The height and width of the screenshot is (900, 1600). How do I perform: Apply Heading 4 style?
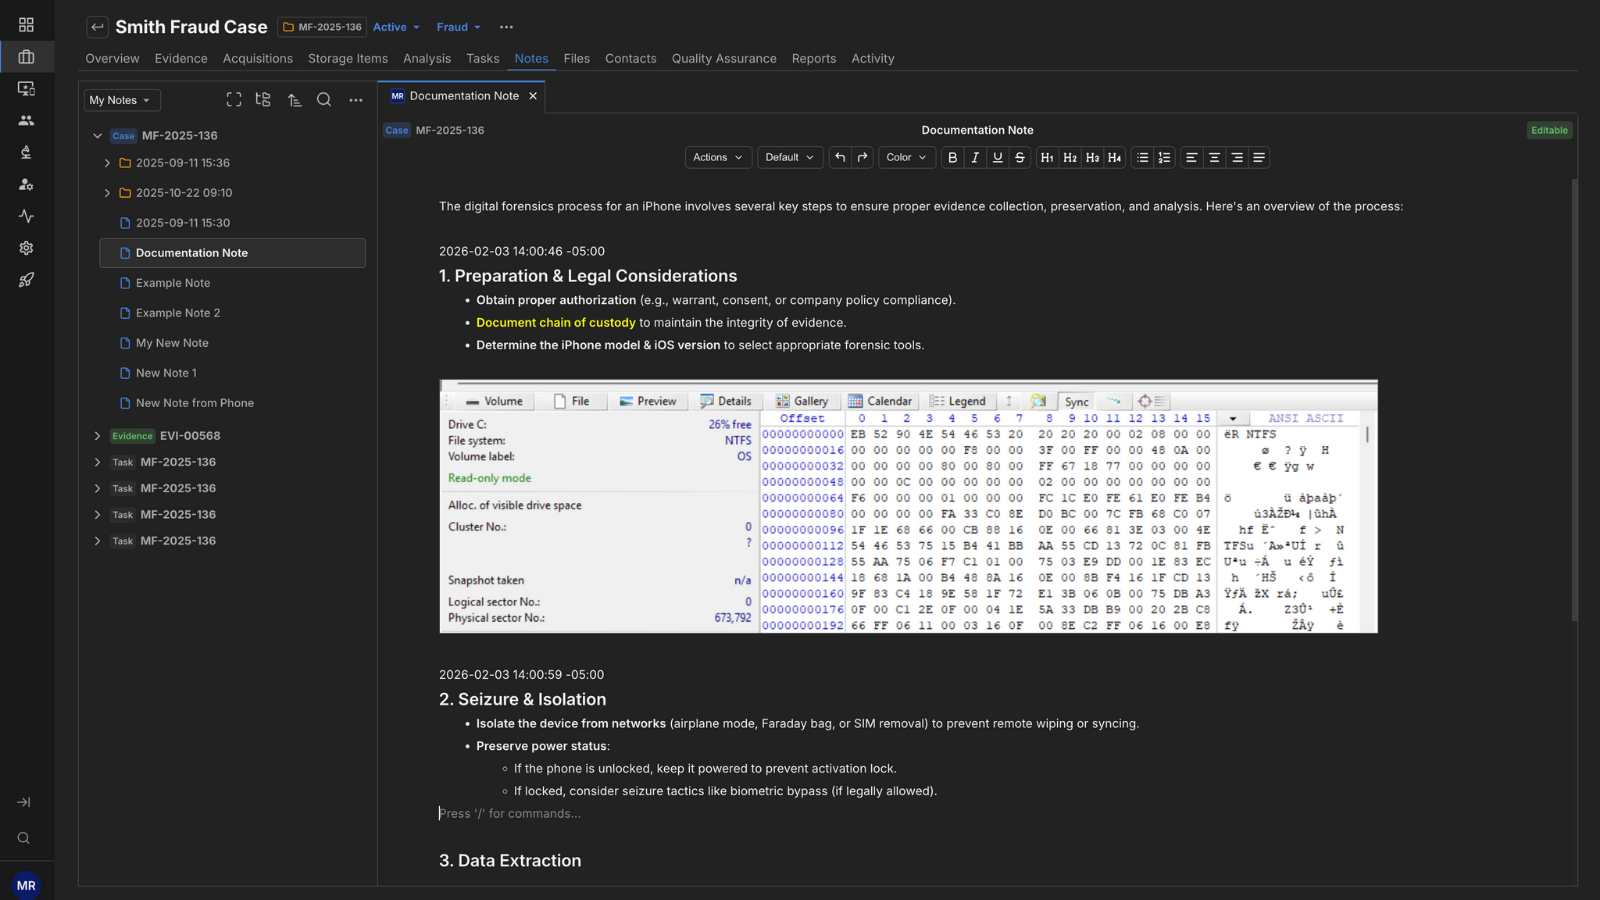coord(1114,157)
